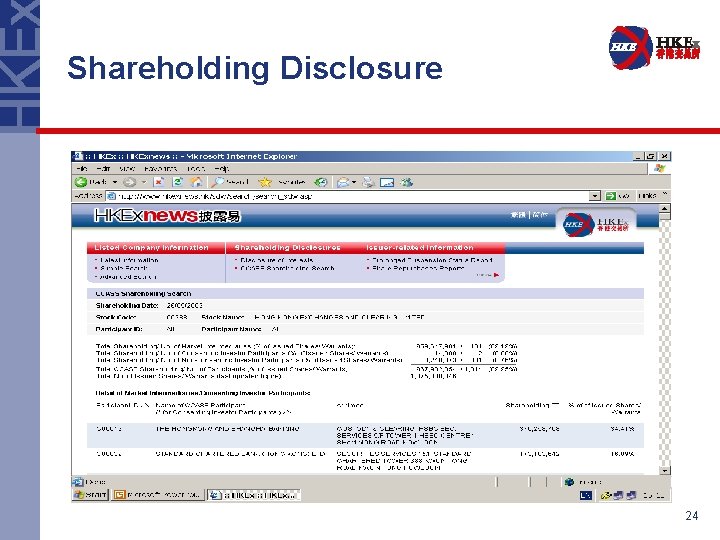Click the Start button on taskbar

91,495
